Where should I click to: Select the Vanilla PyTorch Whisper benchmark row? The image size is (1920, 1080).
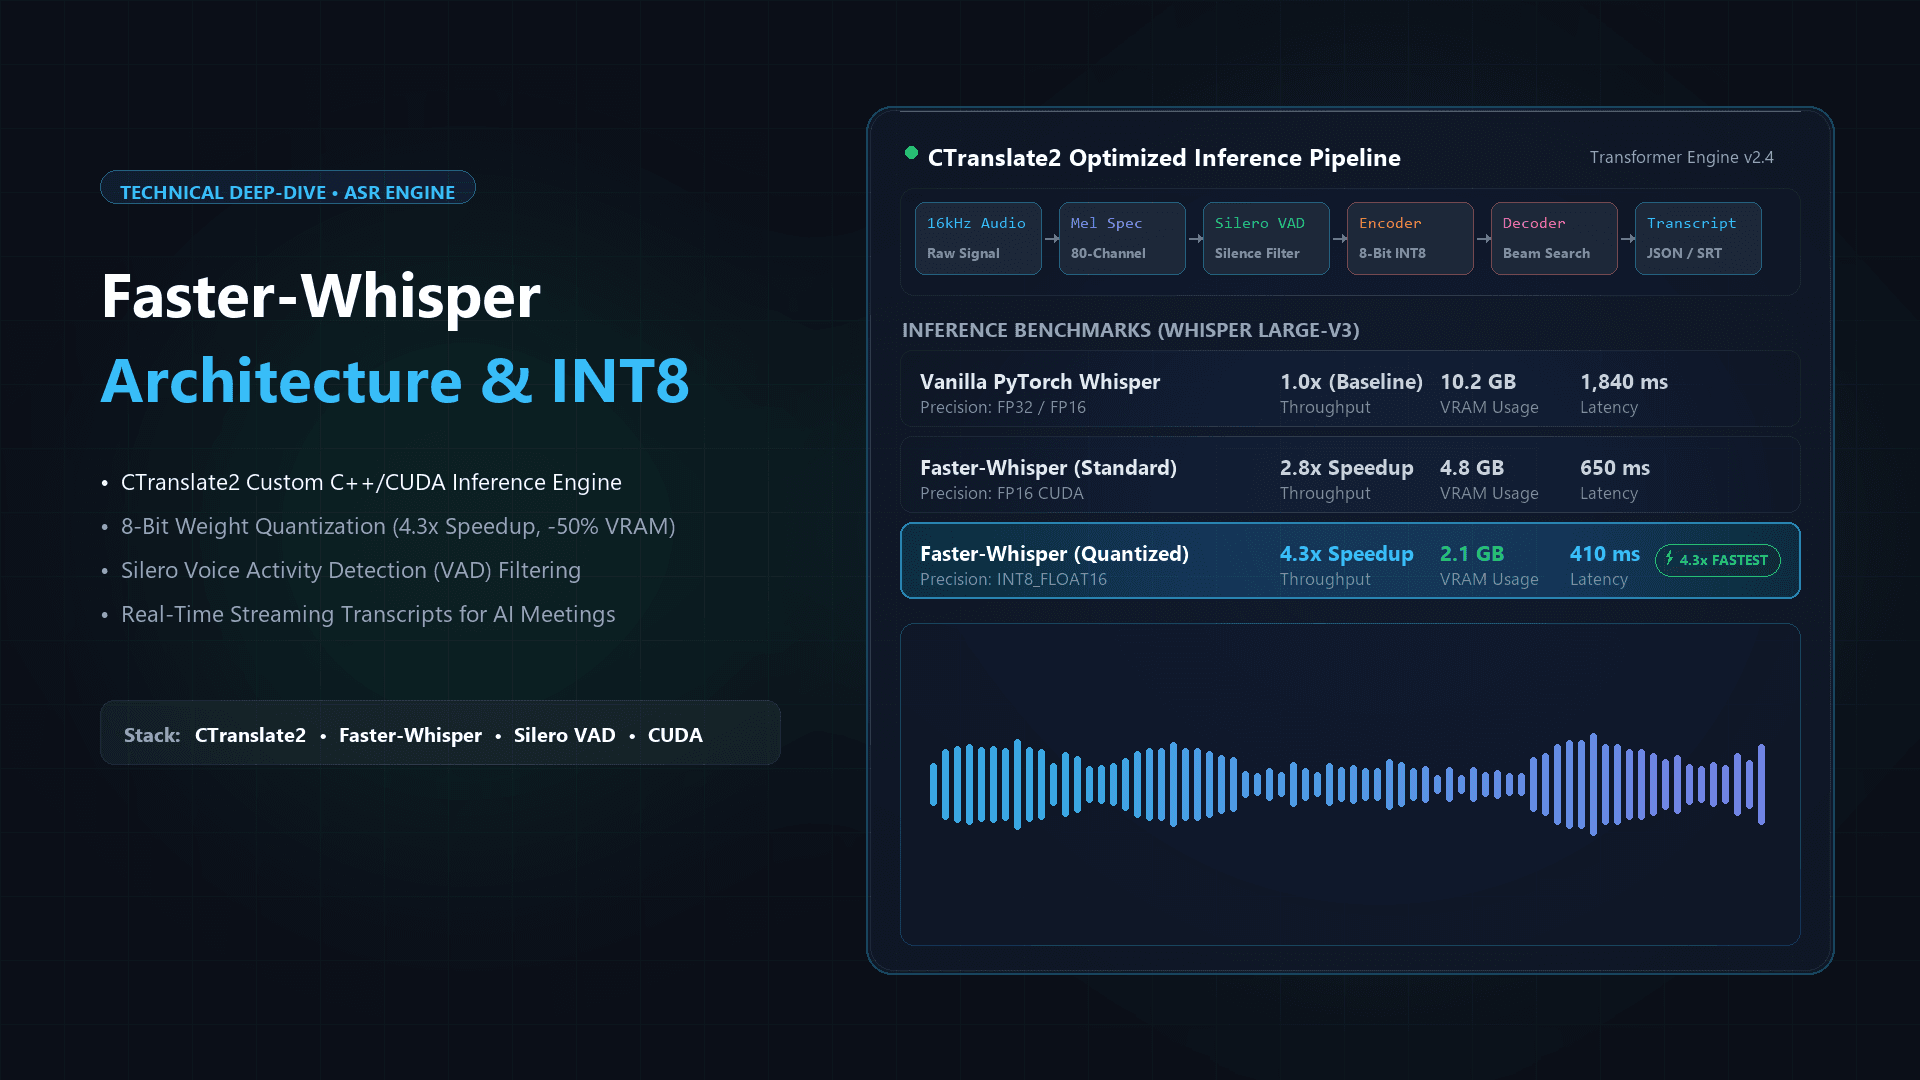tap(1350, 389)
